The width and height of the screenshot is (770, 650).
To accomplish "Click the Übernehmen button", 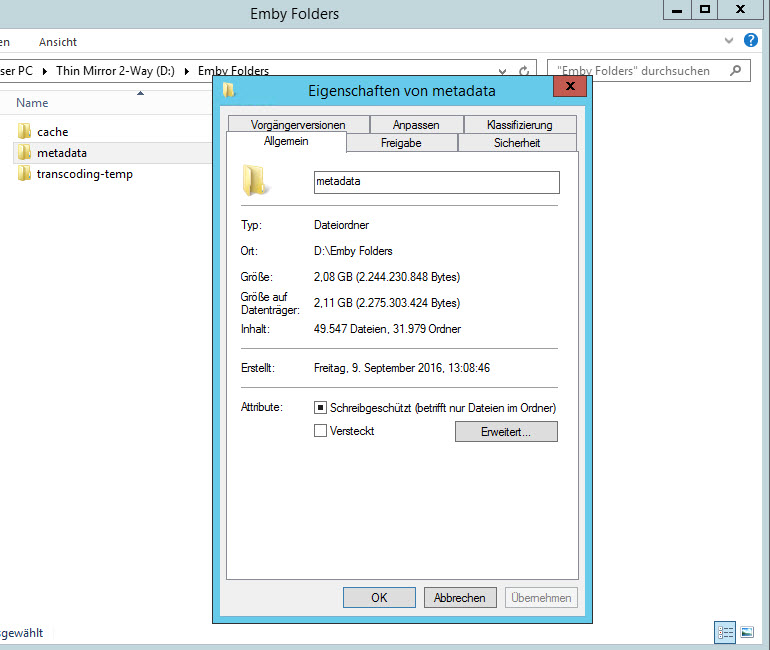I will pos(541,597).
